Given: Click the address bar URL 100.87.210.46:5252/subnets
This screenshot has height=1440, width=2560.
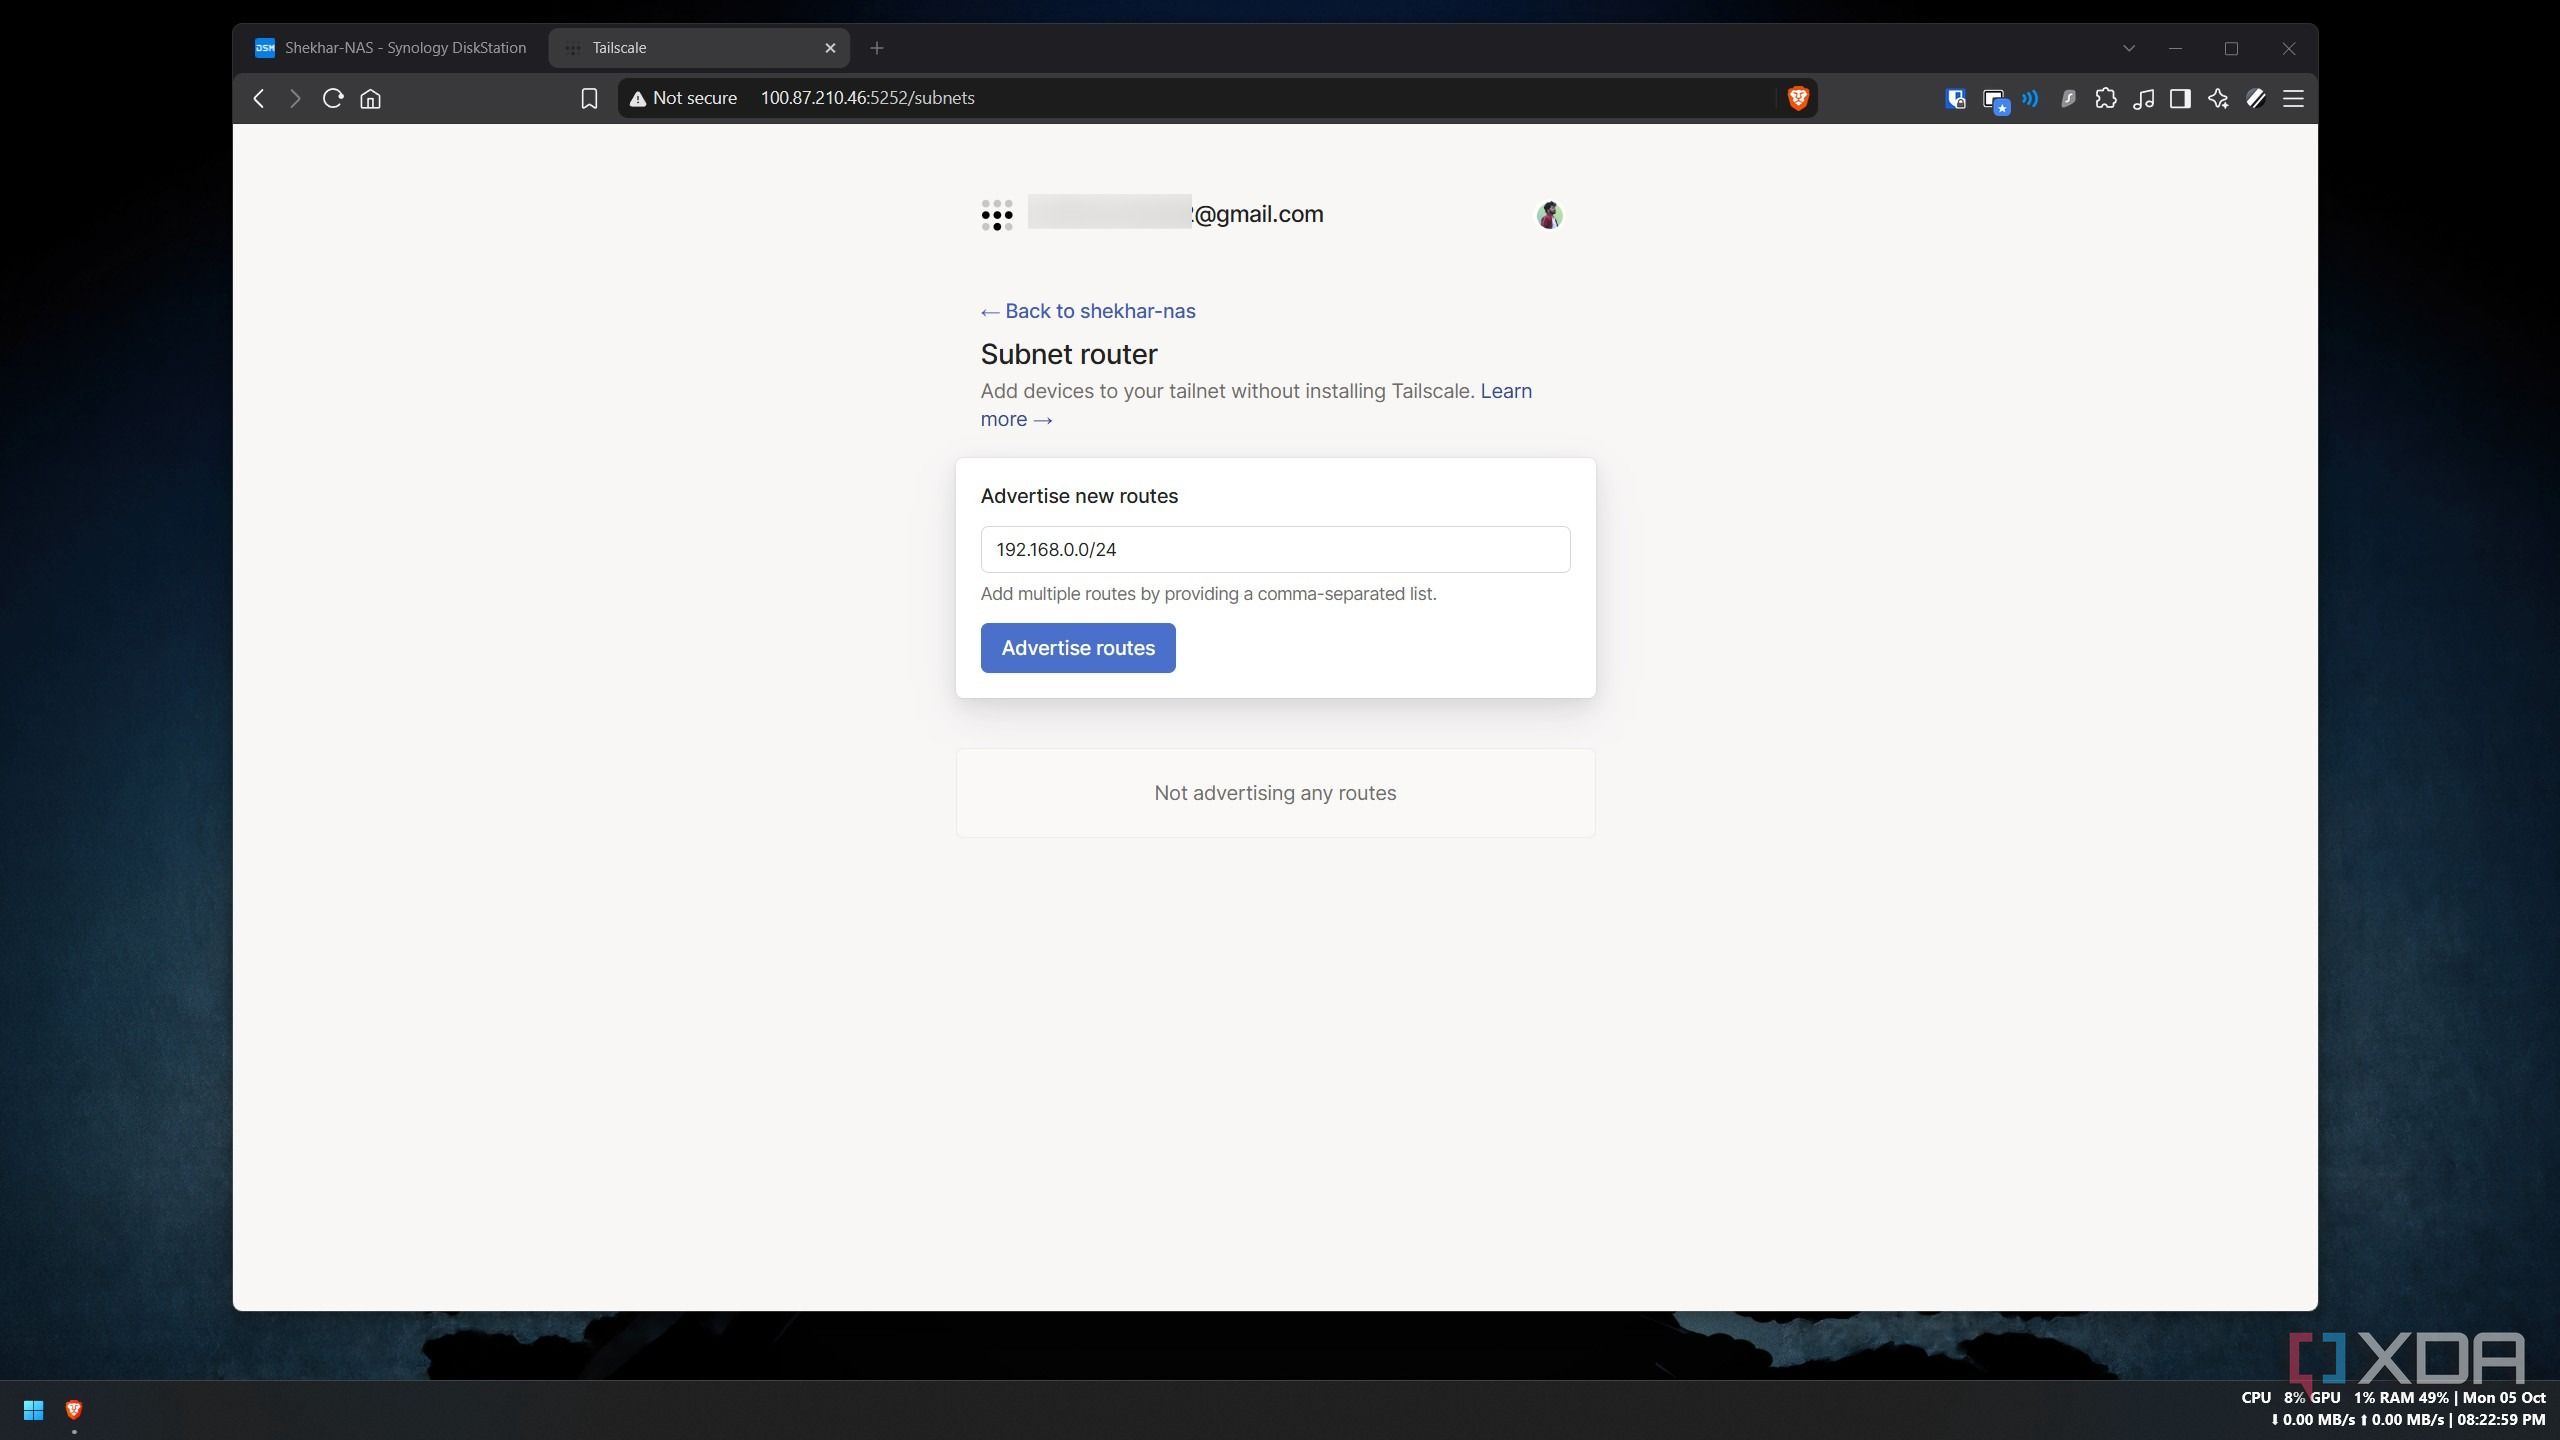Looking at the screenshot, I should pyautogui.click(x=867, y=98).
